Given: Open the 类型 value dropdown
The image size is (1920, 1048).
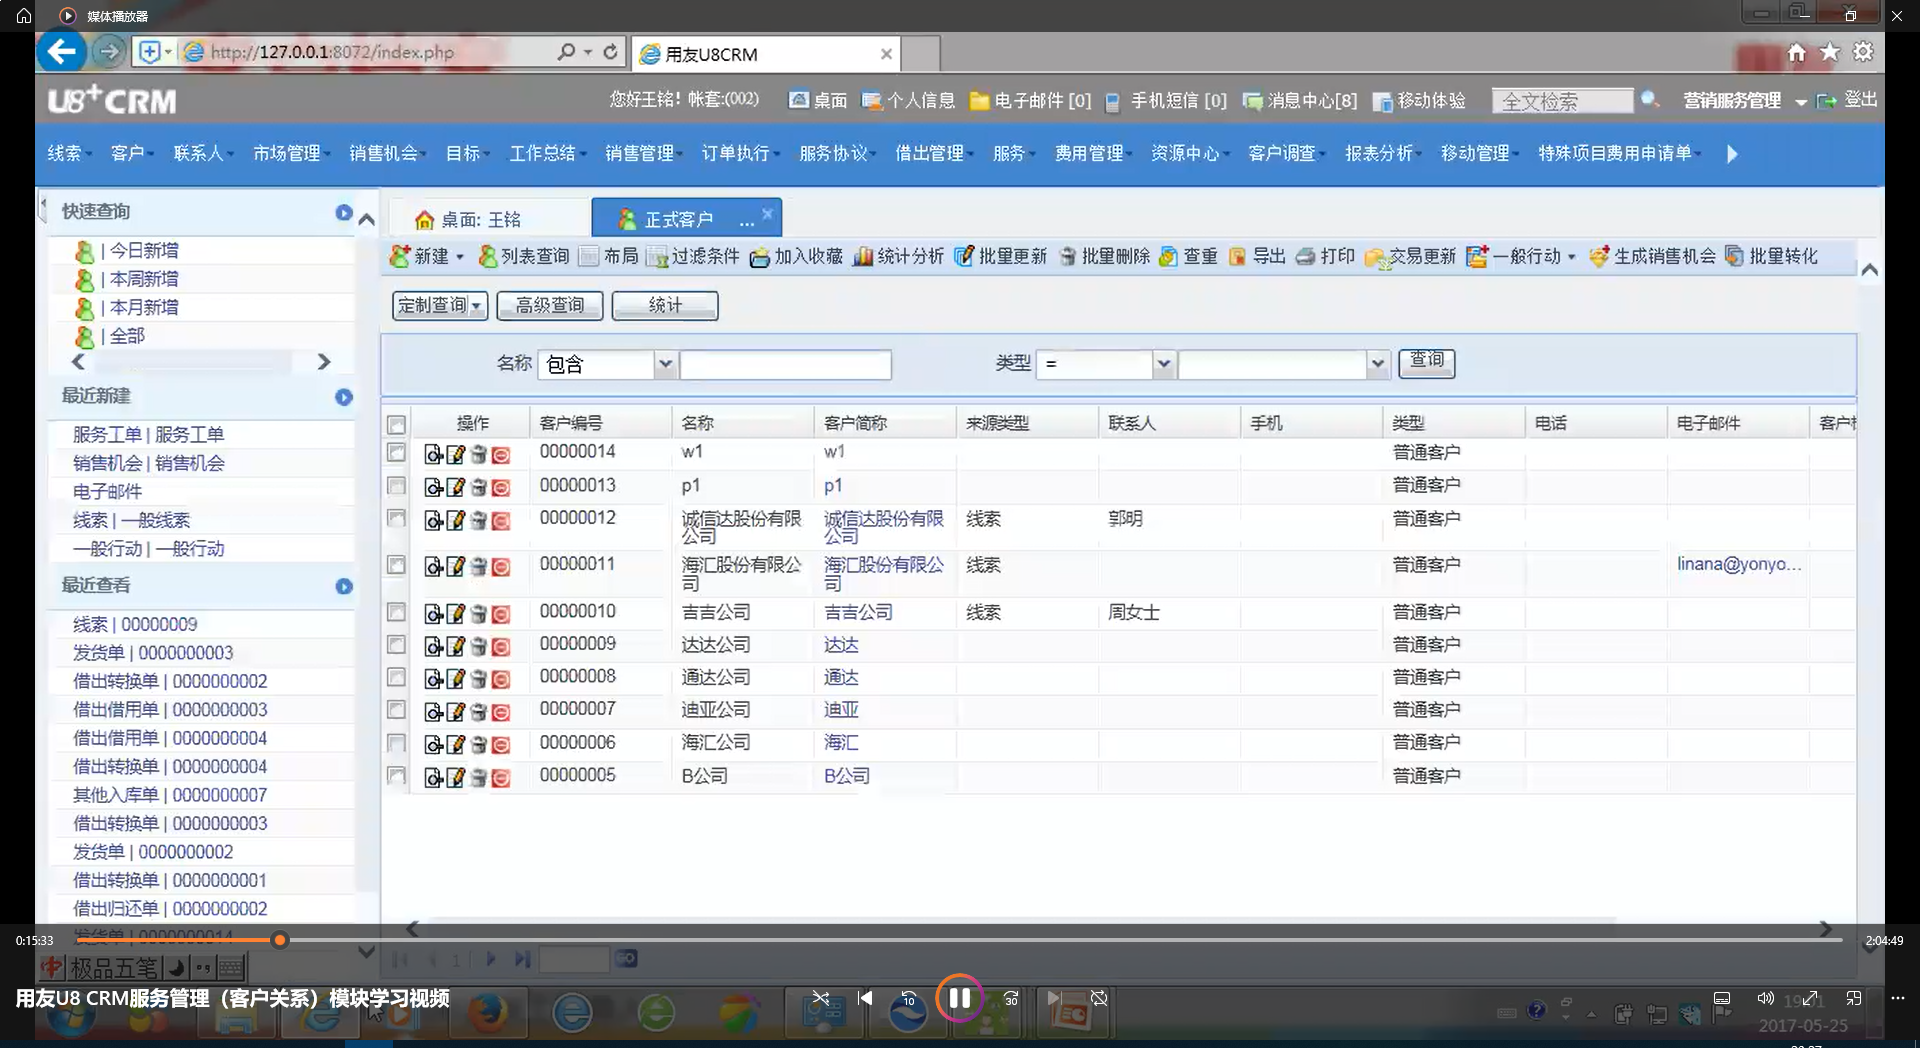Looking at the screenshot, I should (x=1377, y=365).
